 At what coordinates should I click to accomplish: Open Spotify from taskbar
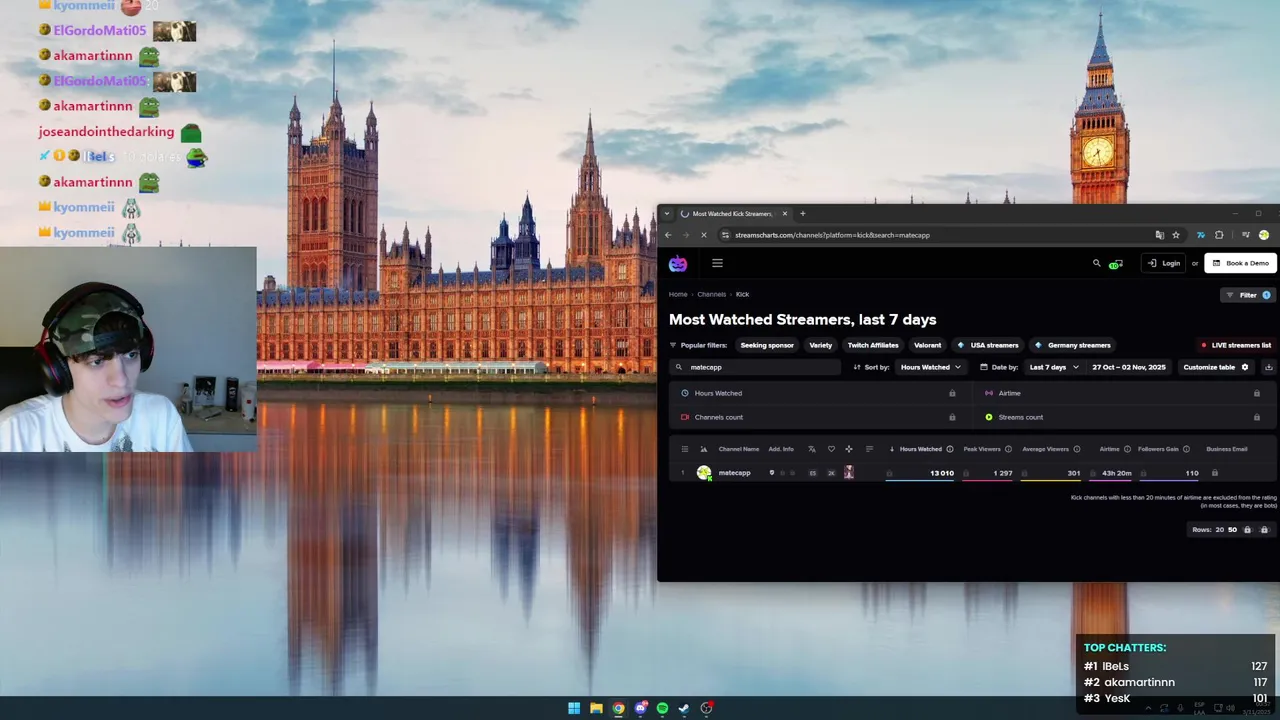click(662, 708)
